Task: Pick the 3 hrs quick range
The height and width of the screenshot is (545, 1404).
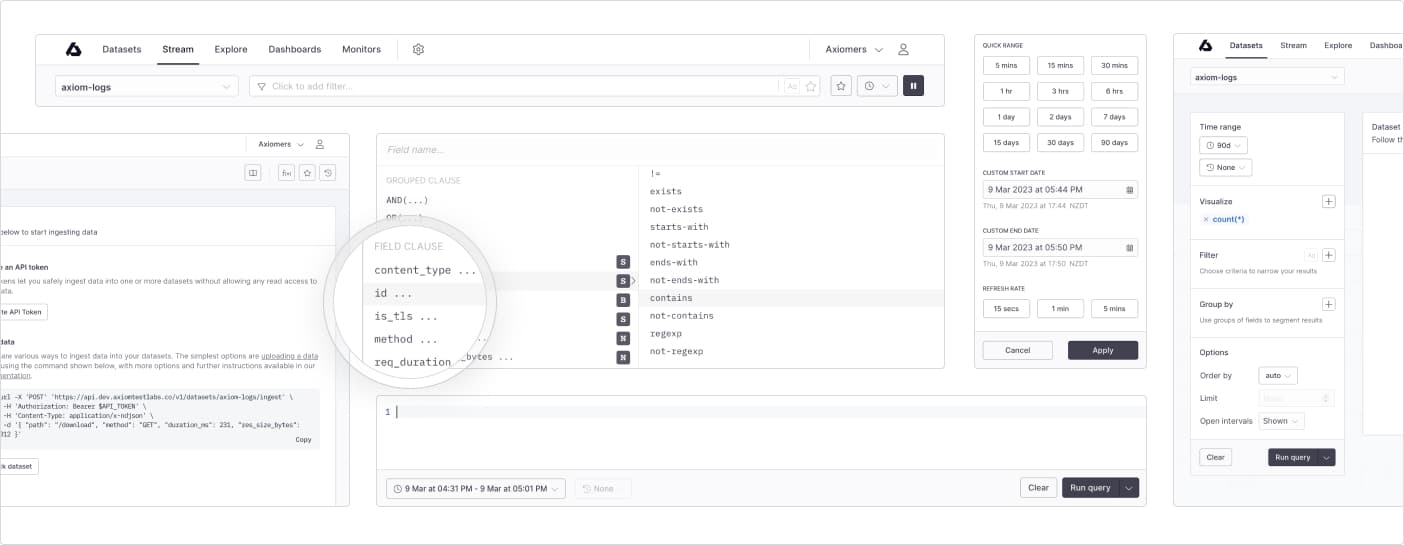Action: pos(1060,91)
